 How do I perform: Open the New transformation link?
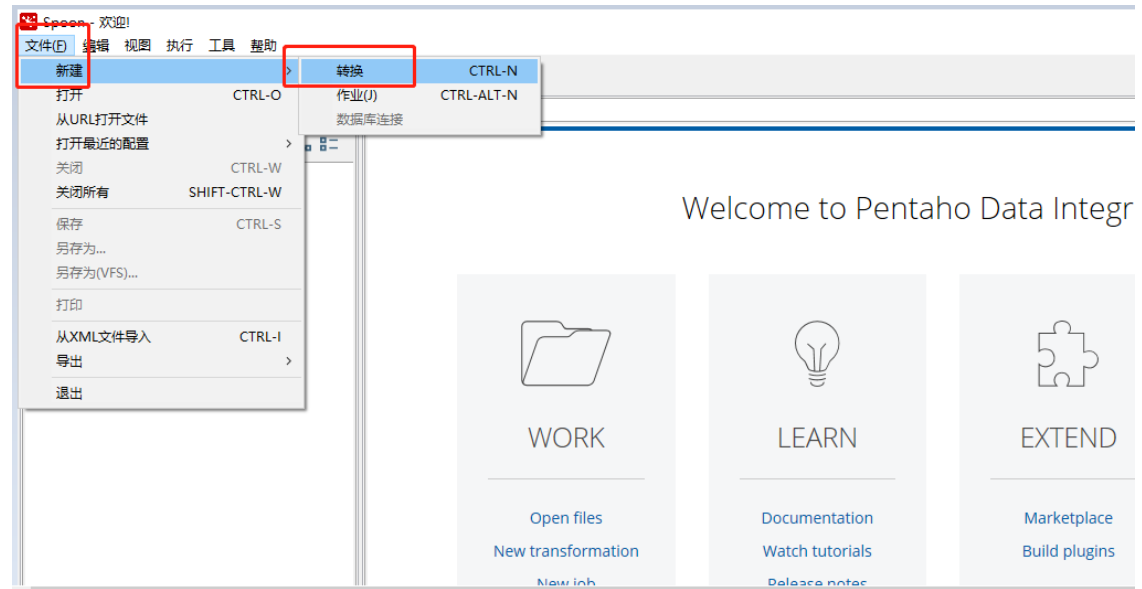pos(566,551)
